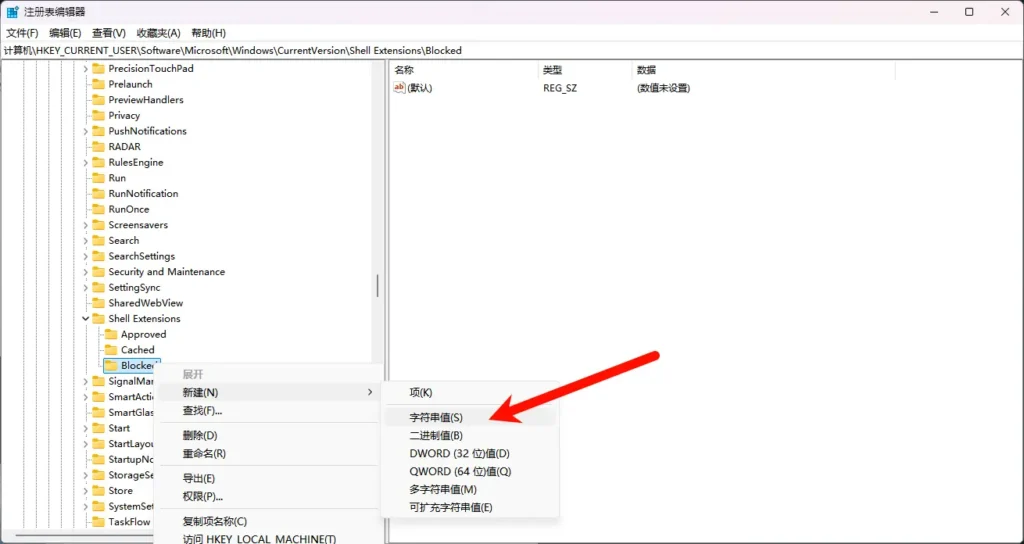
Task: Click the RunOnce folder icon
Action: click(x=98, y=210)
